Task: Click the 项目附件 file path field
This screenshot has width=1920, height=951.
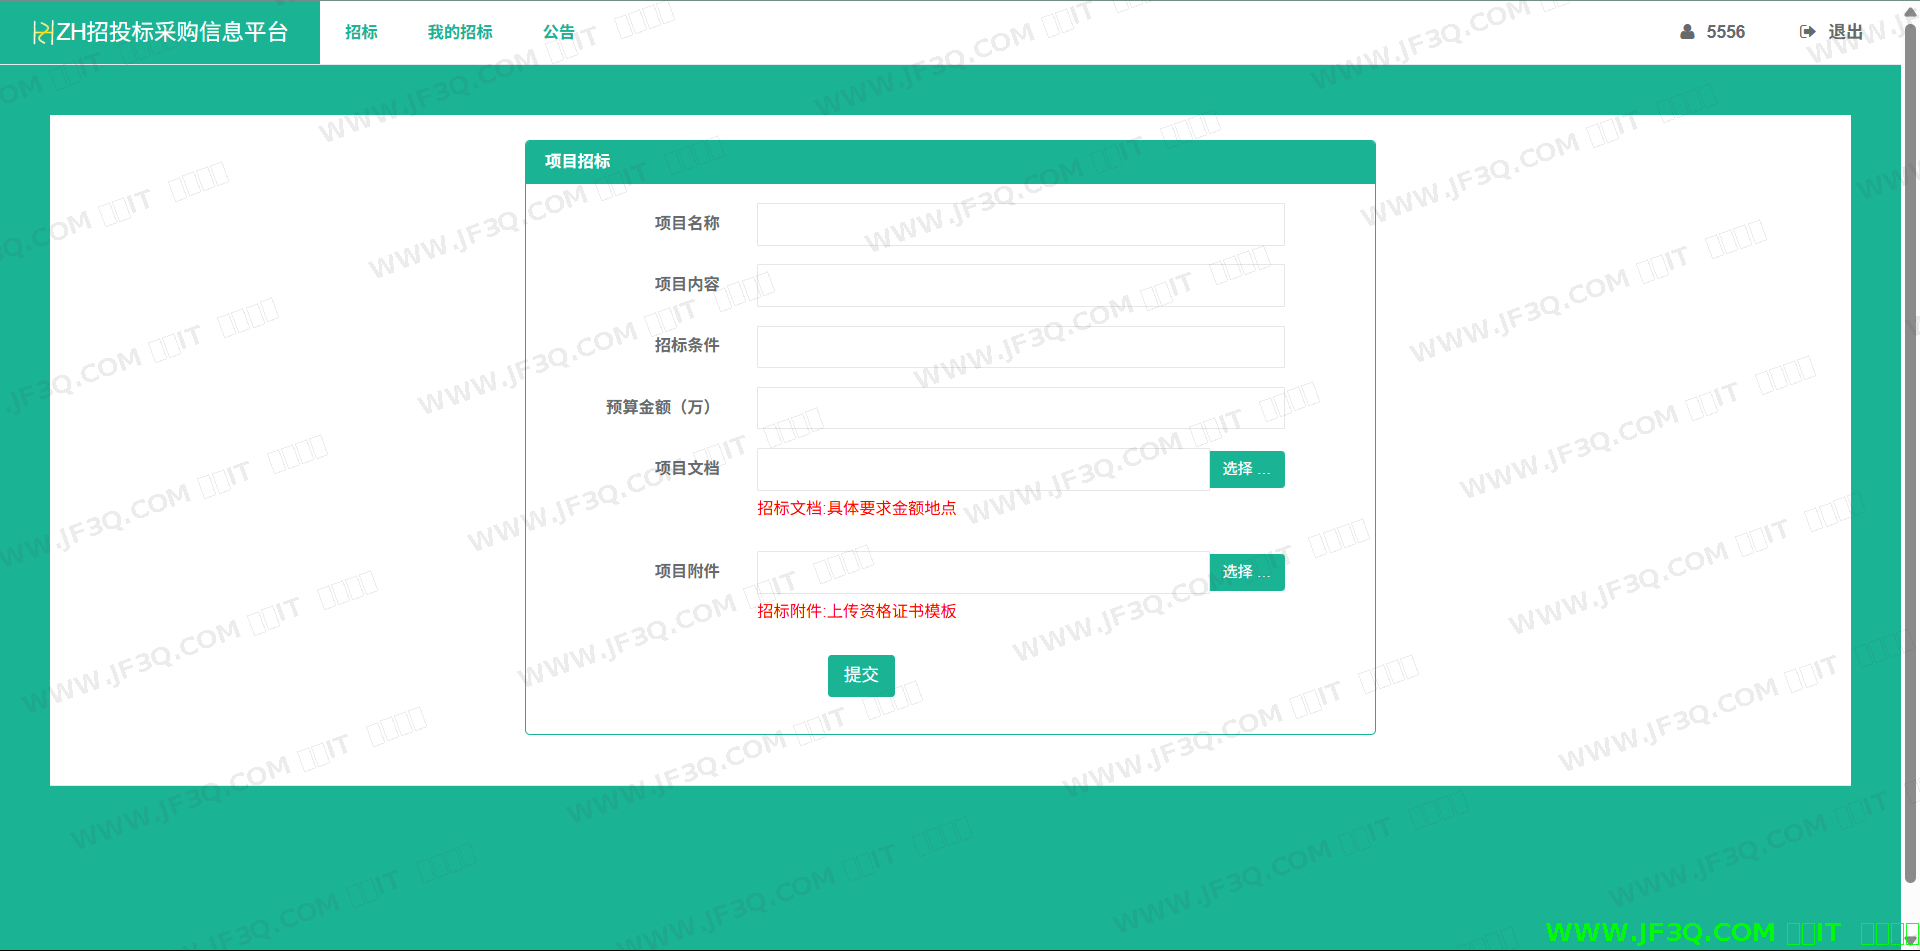Action: (983, 573)
